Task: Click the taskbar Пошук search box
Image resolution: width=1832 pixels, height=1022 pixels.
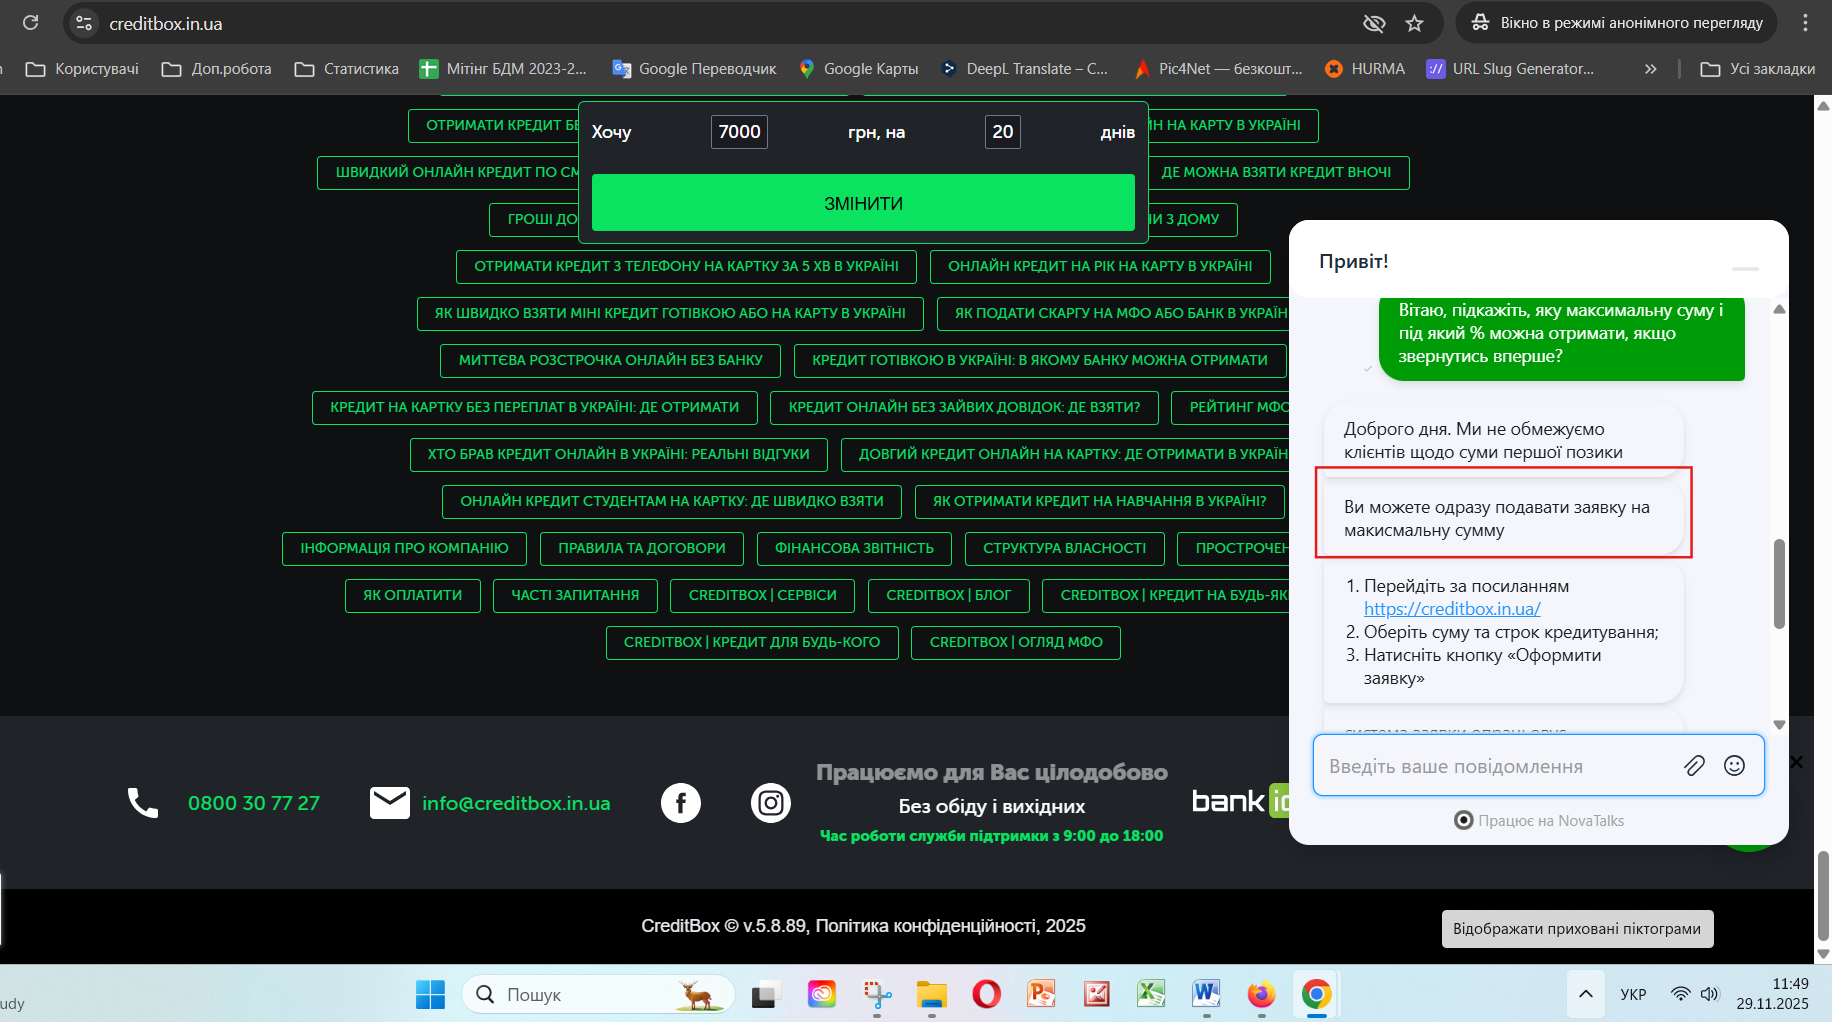Action: tap(598, 994)
